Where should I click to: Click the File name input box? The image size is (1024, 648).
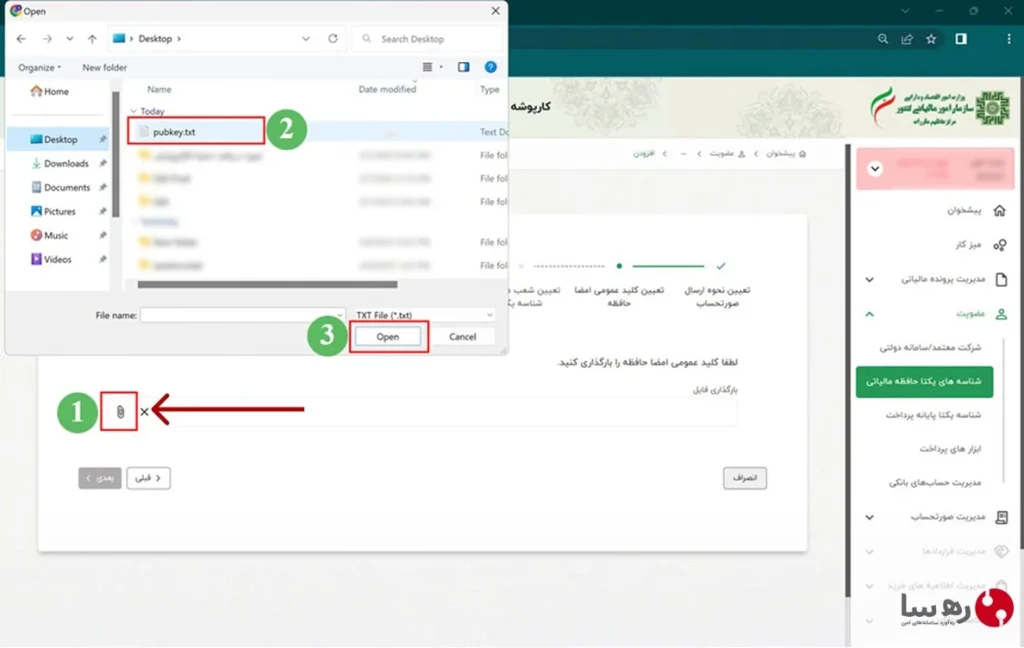[x=242, y=315]
